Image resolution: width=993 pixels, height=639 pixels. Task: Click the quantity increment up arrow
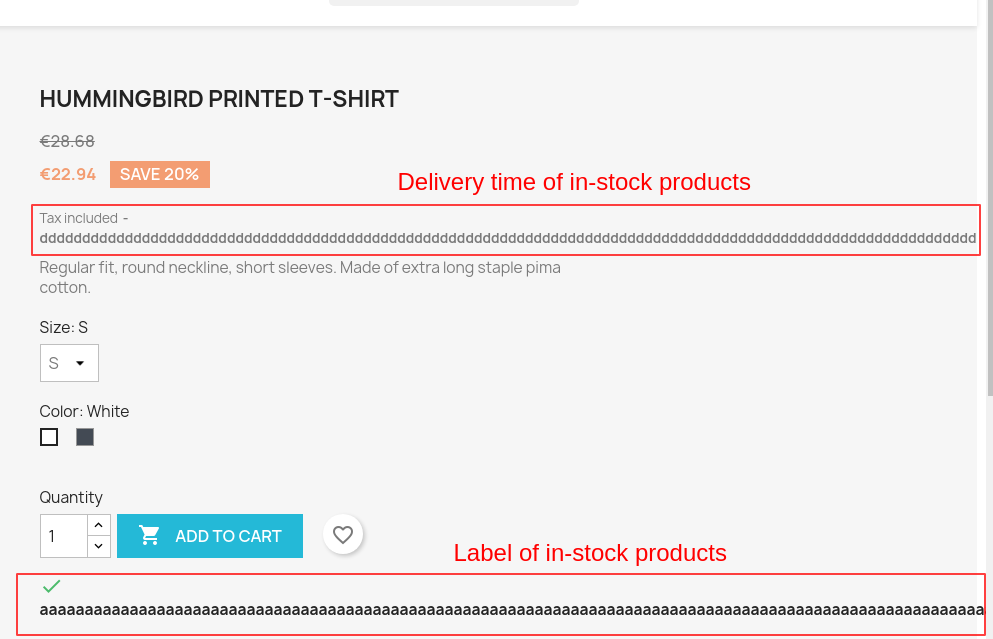coord(98,524)
